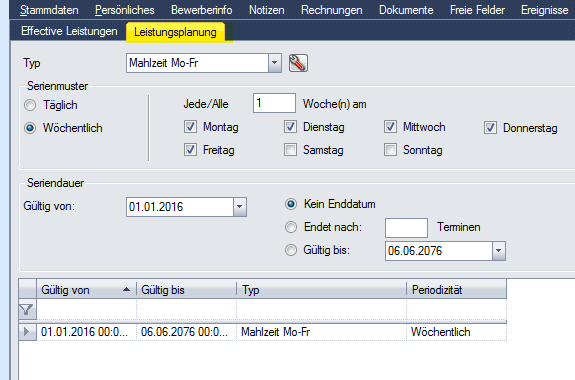Open the Typ dropdown arrow
This screenshot has height=380, width=575.
tap(275, 63)
